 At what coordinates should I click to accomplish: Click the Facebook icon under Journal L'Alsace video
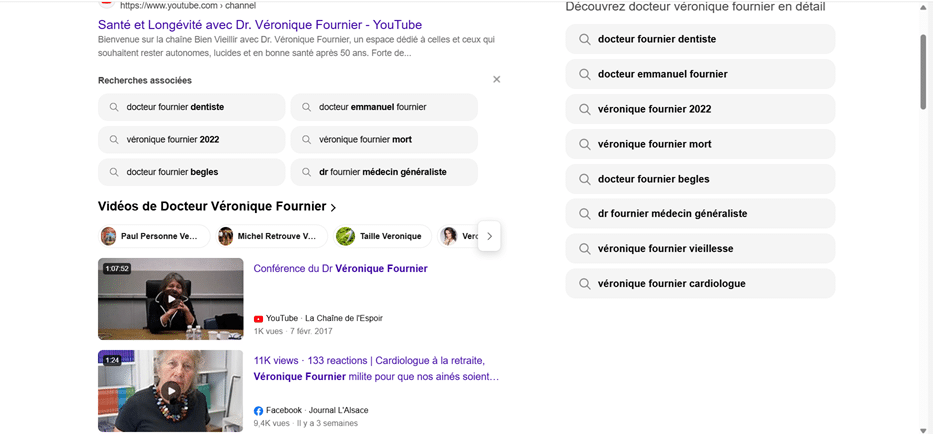(x=259, y=411)
